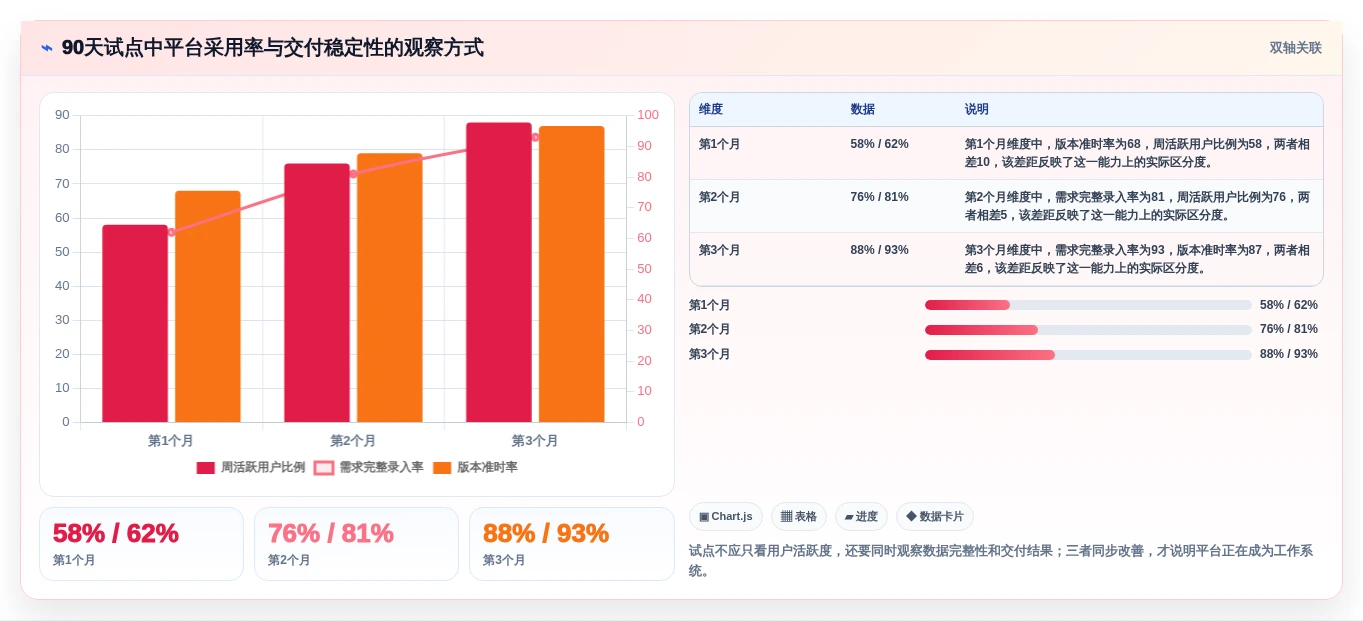Toggle the 版本准时率 legend entry
Image resolution: width=1363 pixels, height=621 pixels.
[x=475, y=467]
